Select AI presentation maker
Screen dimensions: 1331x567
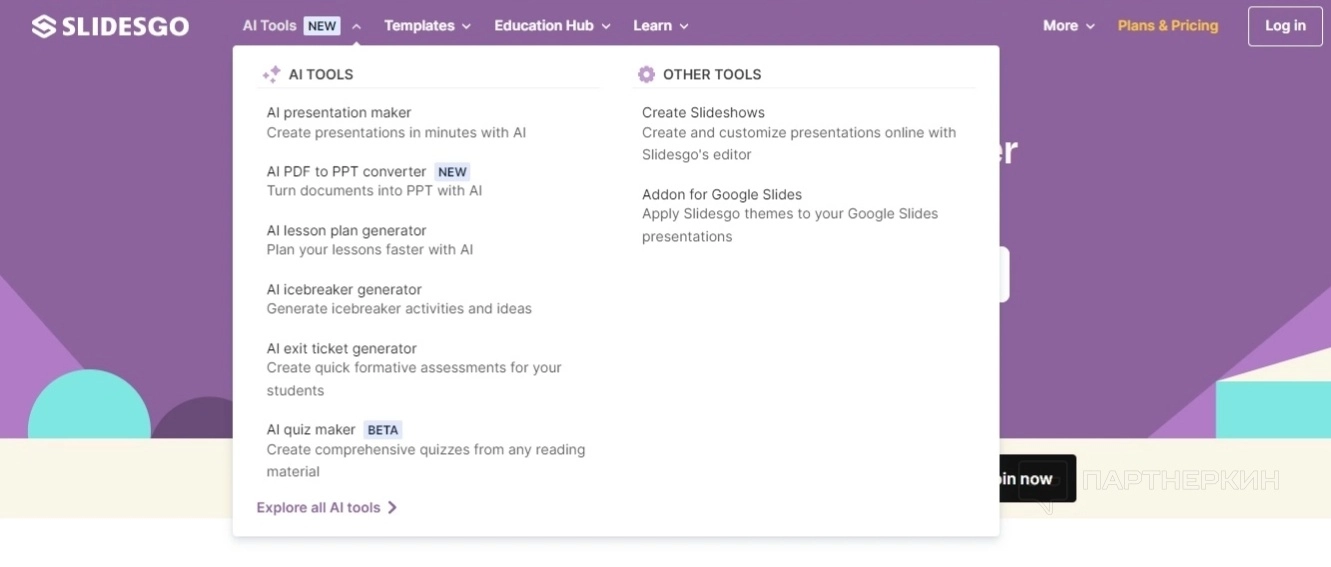339,113
